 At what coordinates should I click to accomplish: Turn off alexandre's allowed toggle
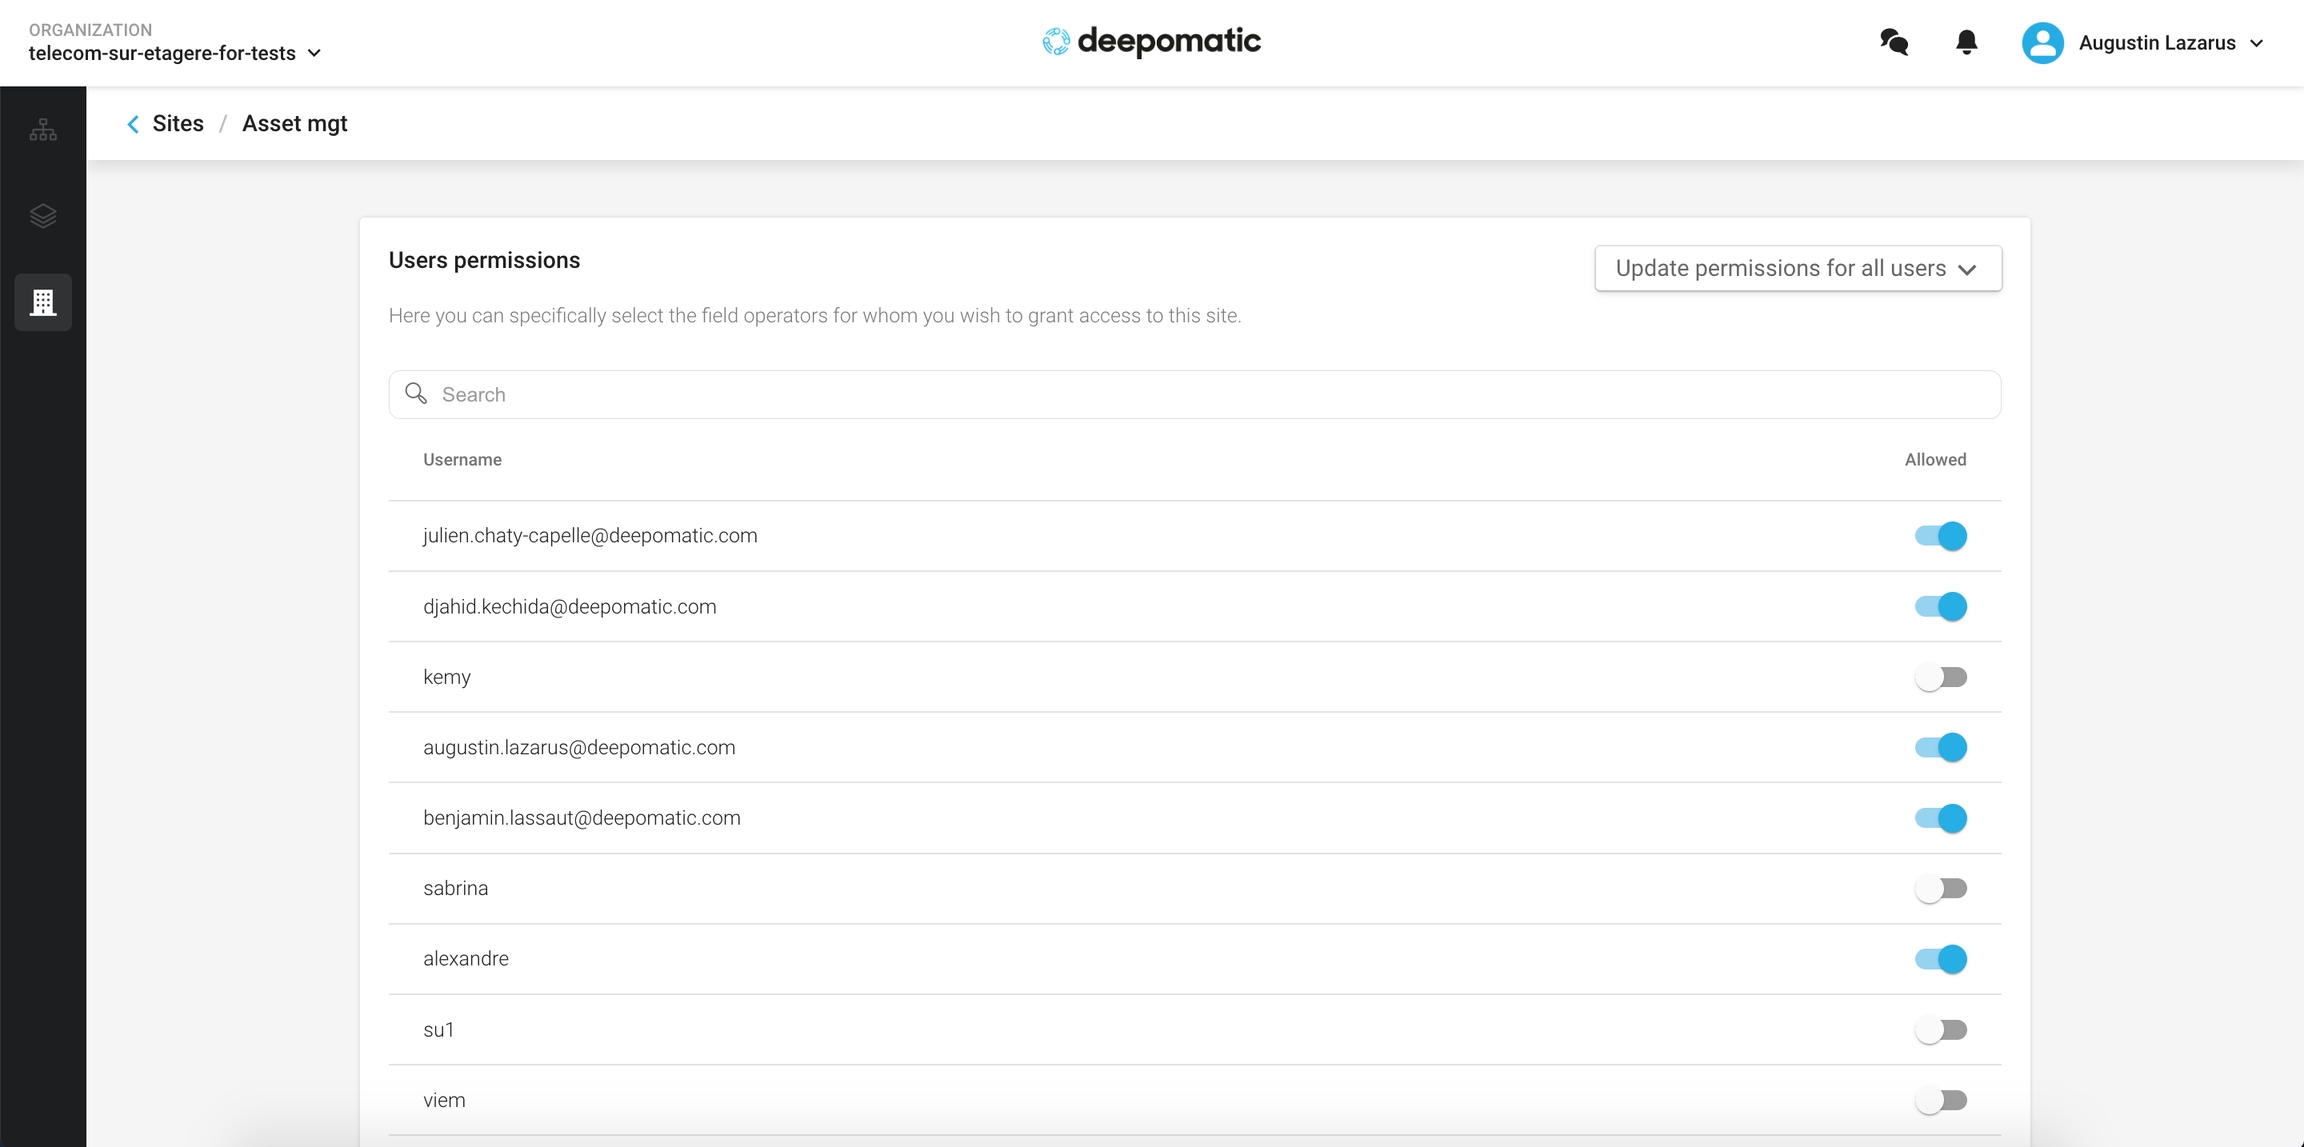[x=1940, y=959]
